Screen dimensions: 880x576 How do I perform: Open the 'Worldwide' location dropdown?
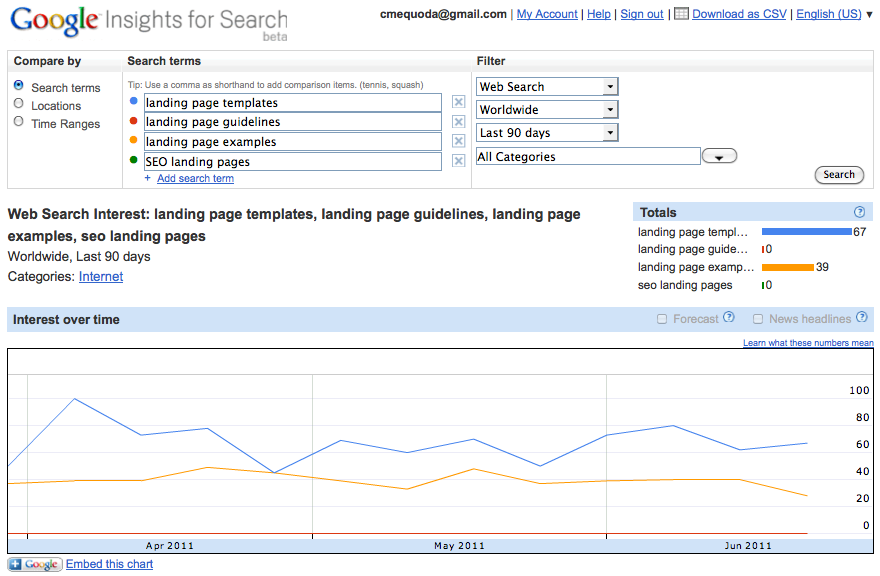547,109
